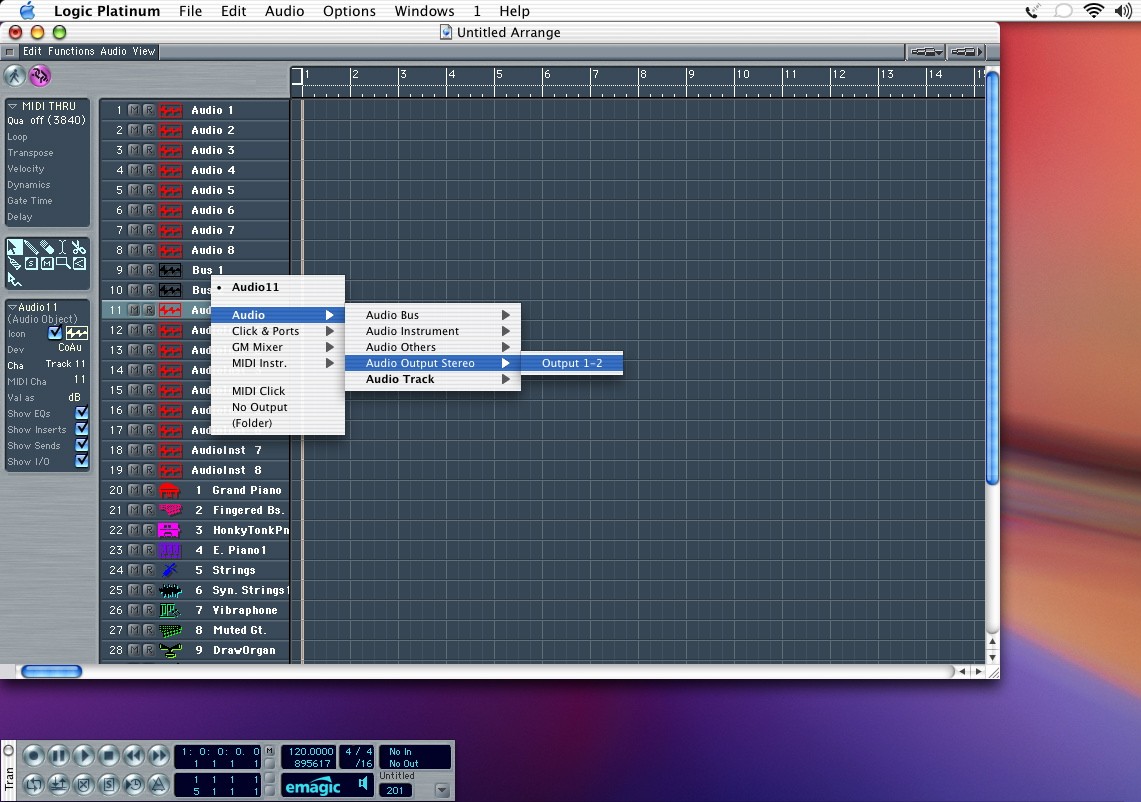Click the 120.0000 tempo display field
This screenshot has height=802, width=1141.
(309, 751)
